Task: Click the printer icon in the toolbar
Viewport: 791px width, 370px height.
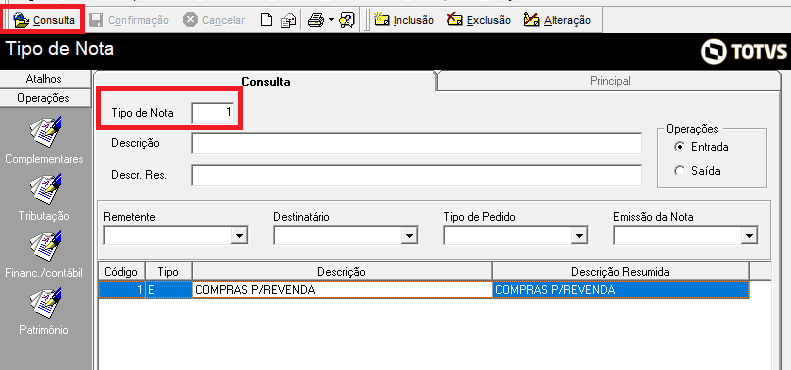Action: 316,20
